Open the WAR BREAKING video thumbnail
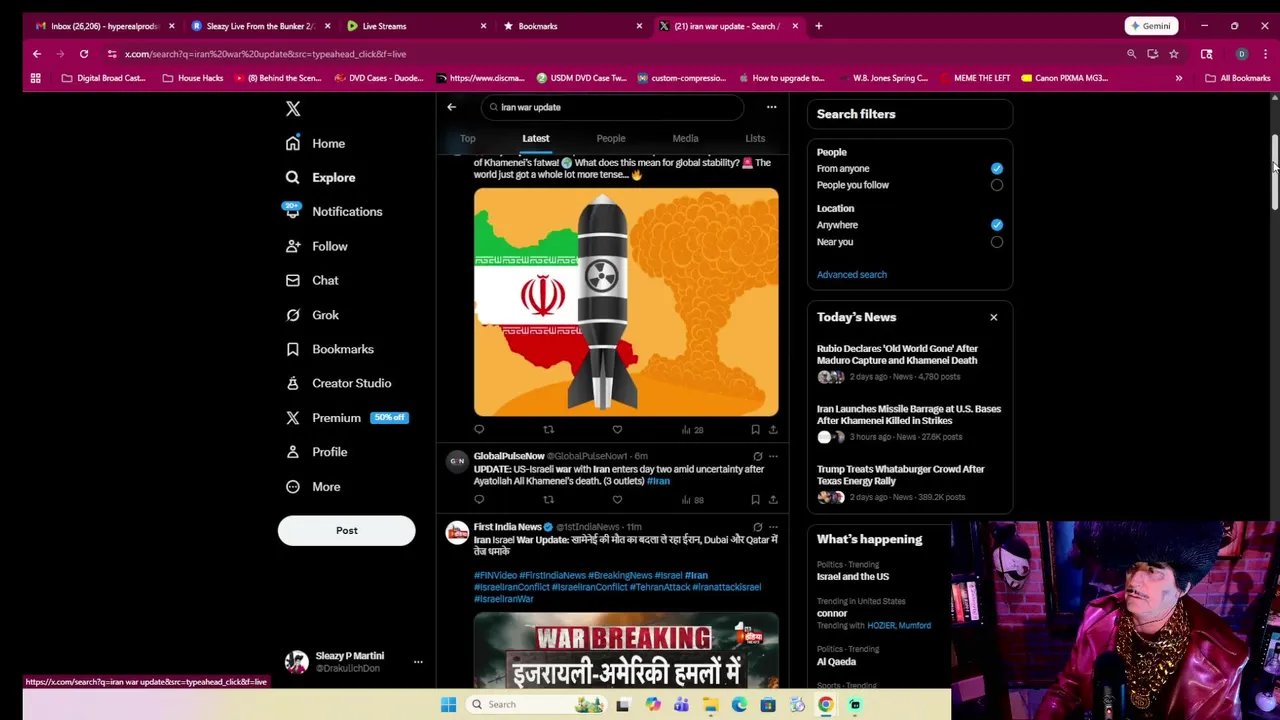This screenshot has width=1280, height=720. [x=626, y=651]
